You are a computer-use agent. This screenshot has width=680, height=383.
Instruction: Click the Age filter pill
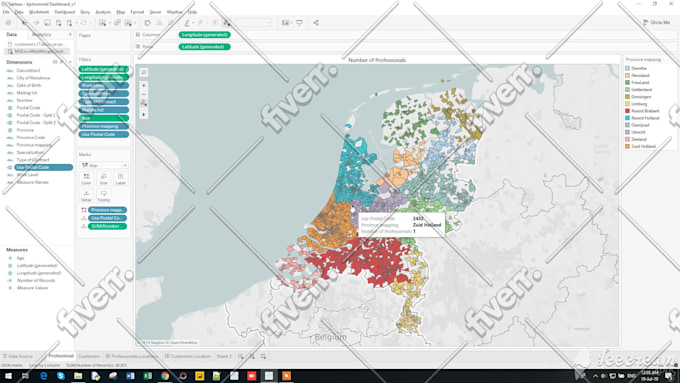coord(104,118)
